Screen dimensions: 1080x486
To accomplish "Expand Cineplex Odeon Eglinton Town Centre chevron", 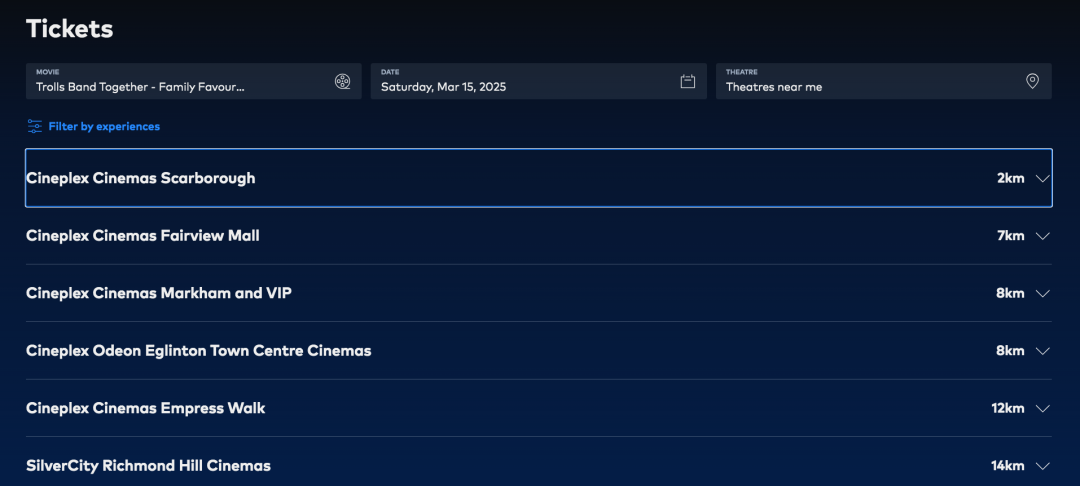I will [x=1042, y=351].
